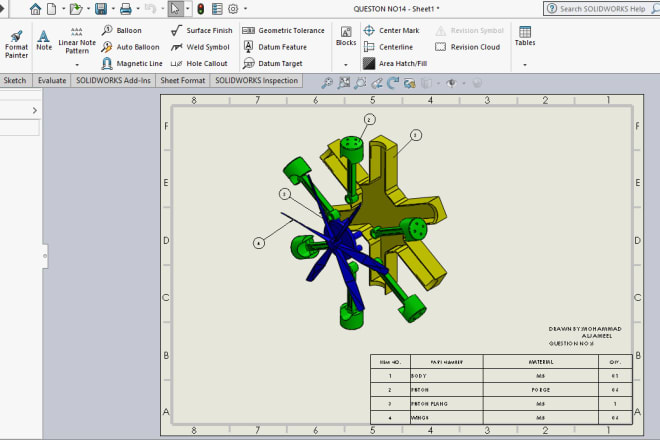Expand the Print dropdown arrow
Viewport: 660px width, 440px height.
(x=138, y=9)
